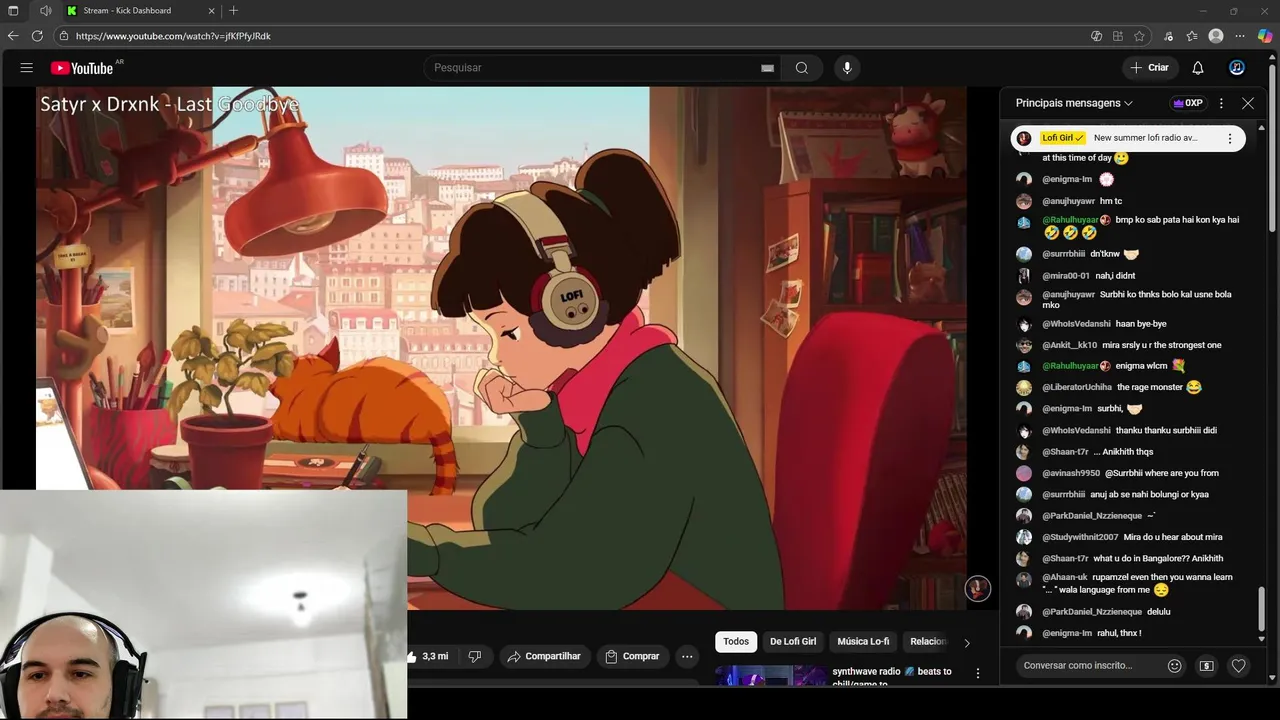Expand the Principais mensagens chat mode dropdown
The width and height of the screenshot is (1280, 720).
tap(1074, 103)
